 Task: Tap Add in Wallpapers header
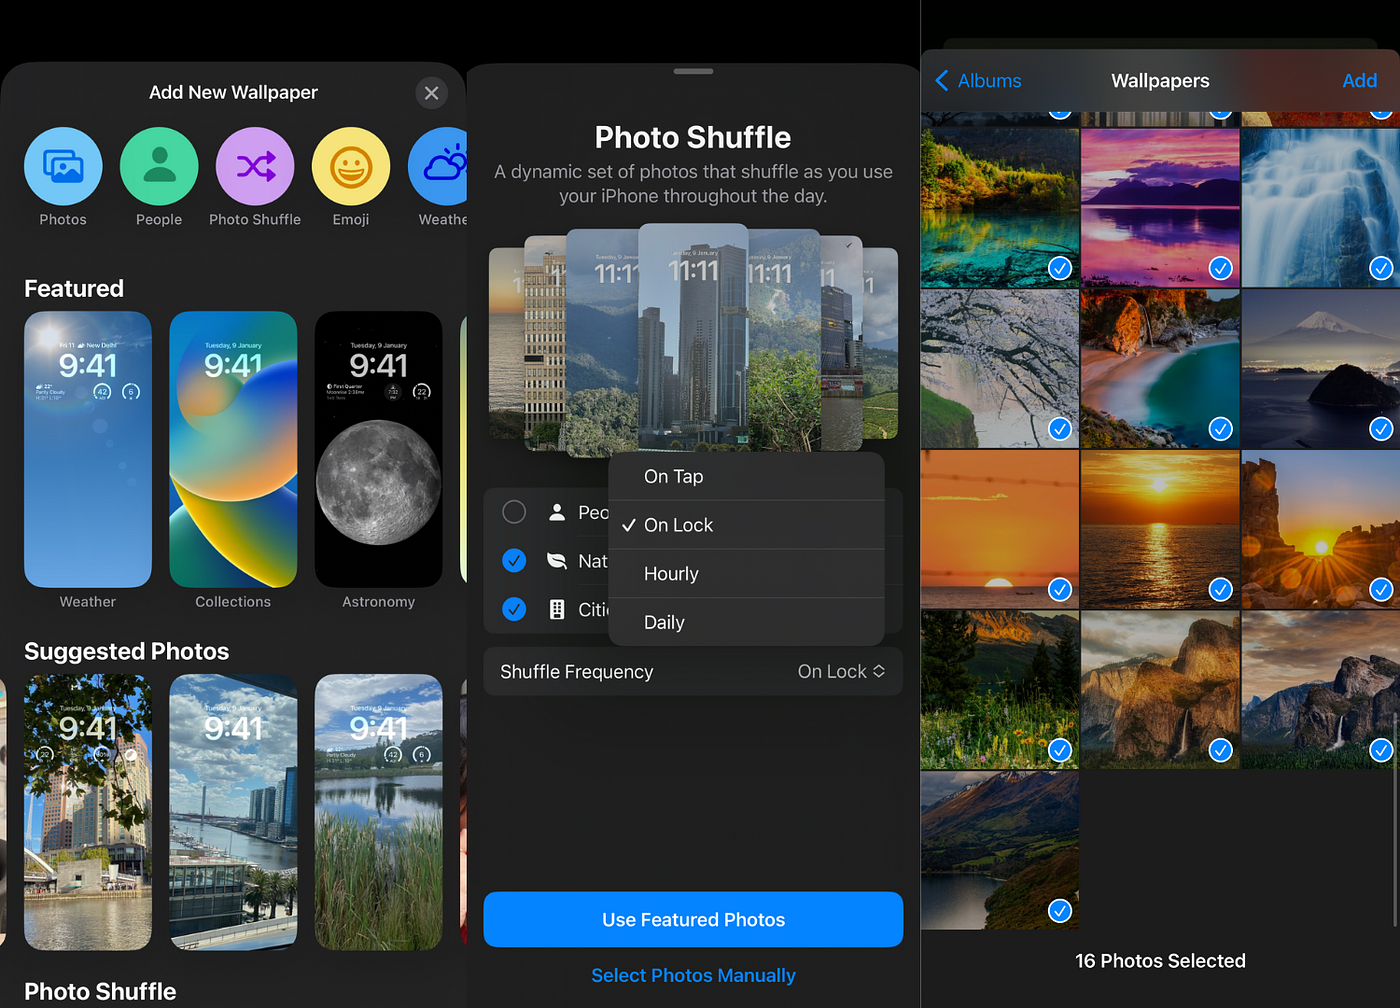pos(1359,81)
